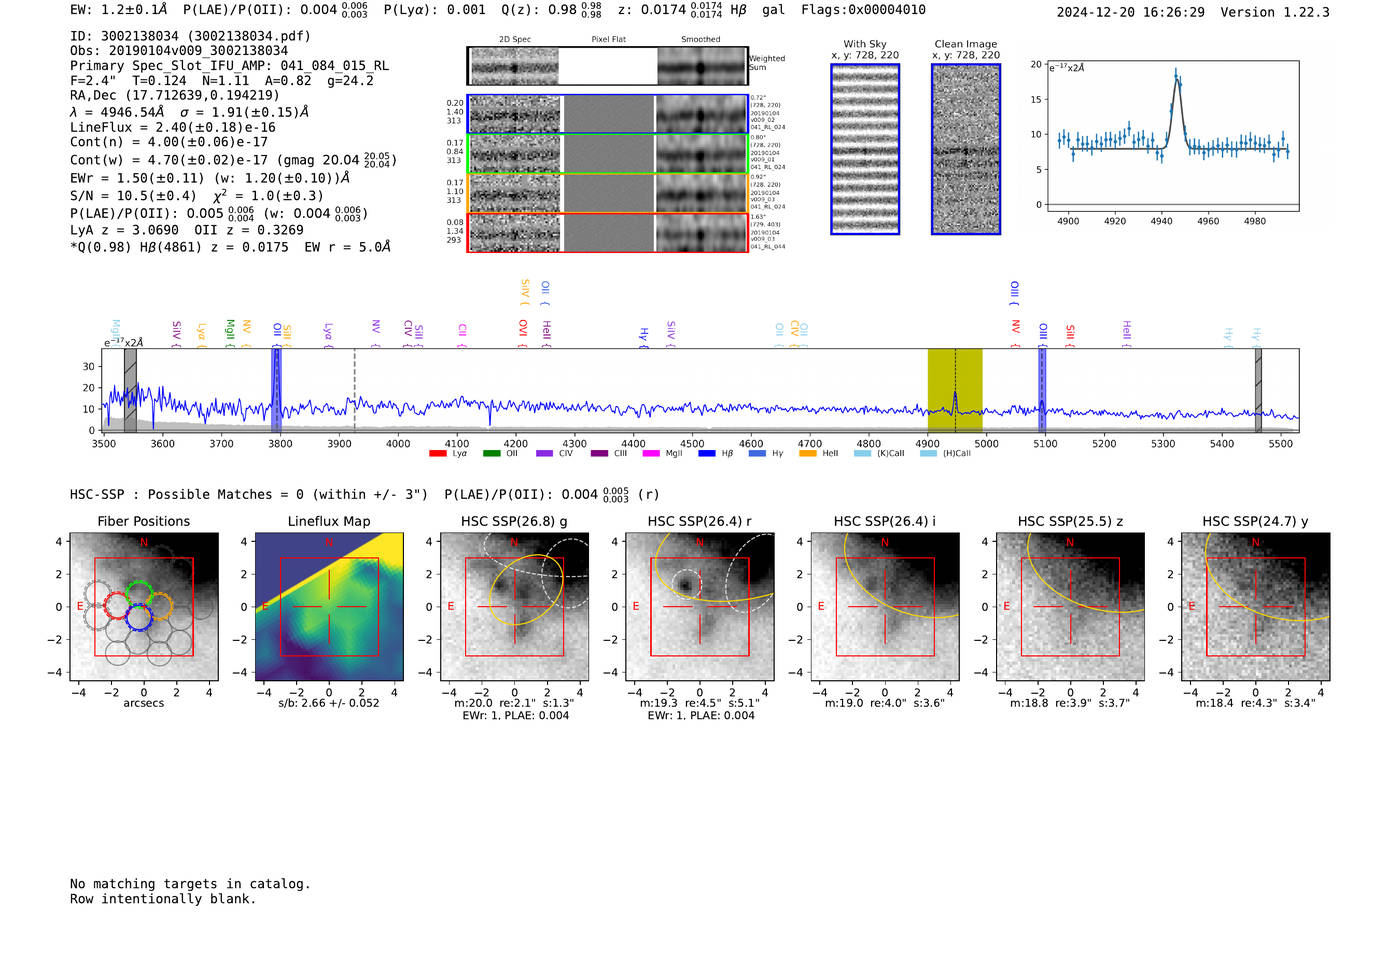Screen dimensions: 1400x953
Task: Click the 'HSC-SSP : Possible Matches = 0' text
Action: pos(187,494)
